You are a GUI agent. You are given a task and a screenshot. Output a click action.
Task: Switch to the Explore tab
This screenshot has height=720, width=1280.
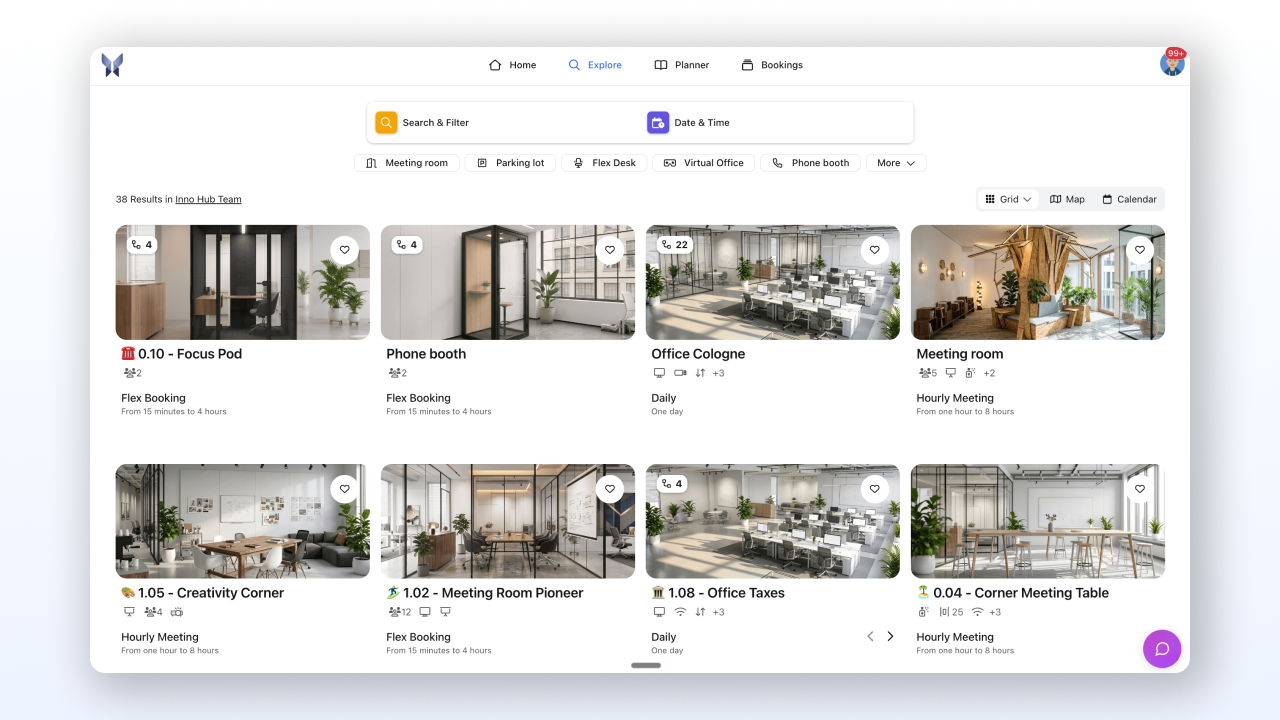(595, 65)
